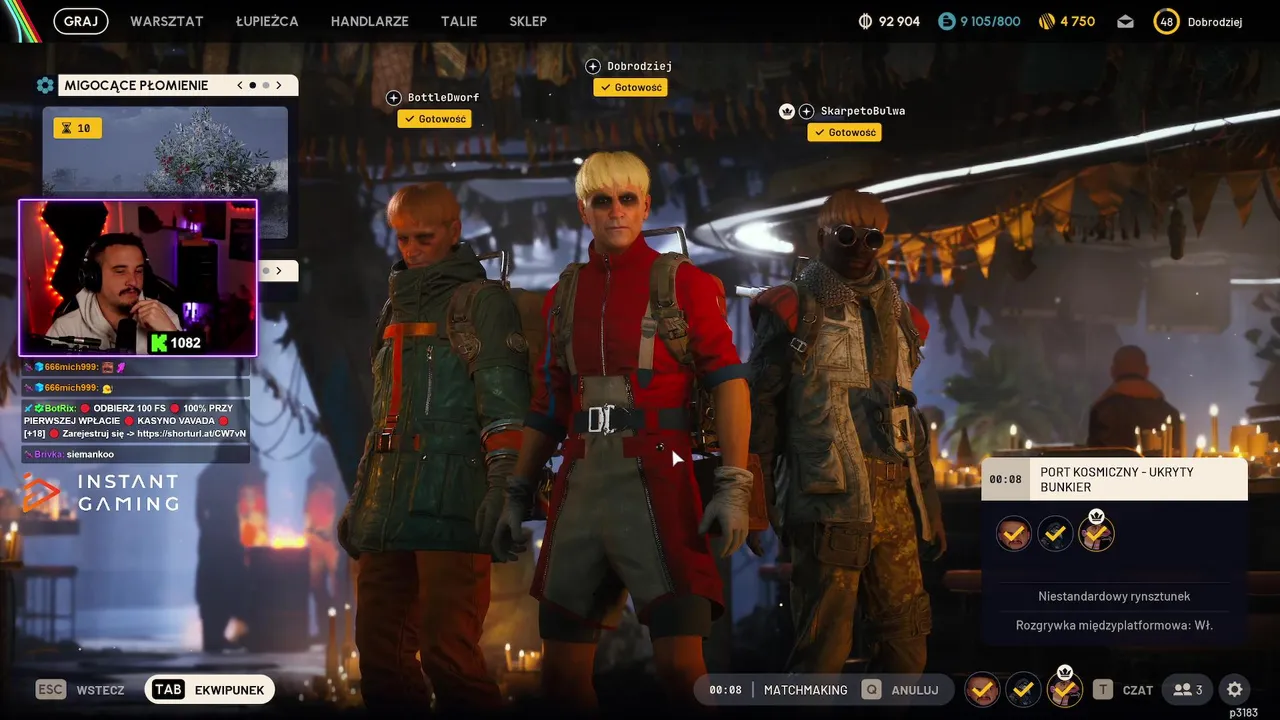This screenshot has height=720, width=1280.
Task: Click first ready check icon in bottom bar
Action: coord(982,689)
